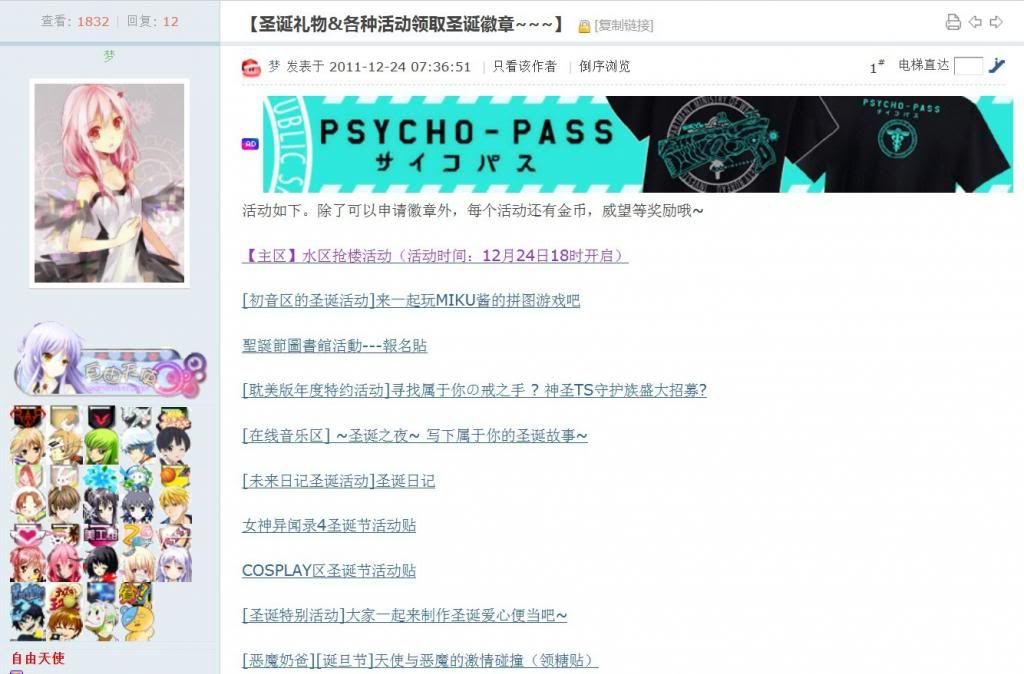This screenshot has height=674, width=1024.
Task: Open the PSYCHO-PASS banner advertisement
Action: [x=637, y=144]
